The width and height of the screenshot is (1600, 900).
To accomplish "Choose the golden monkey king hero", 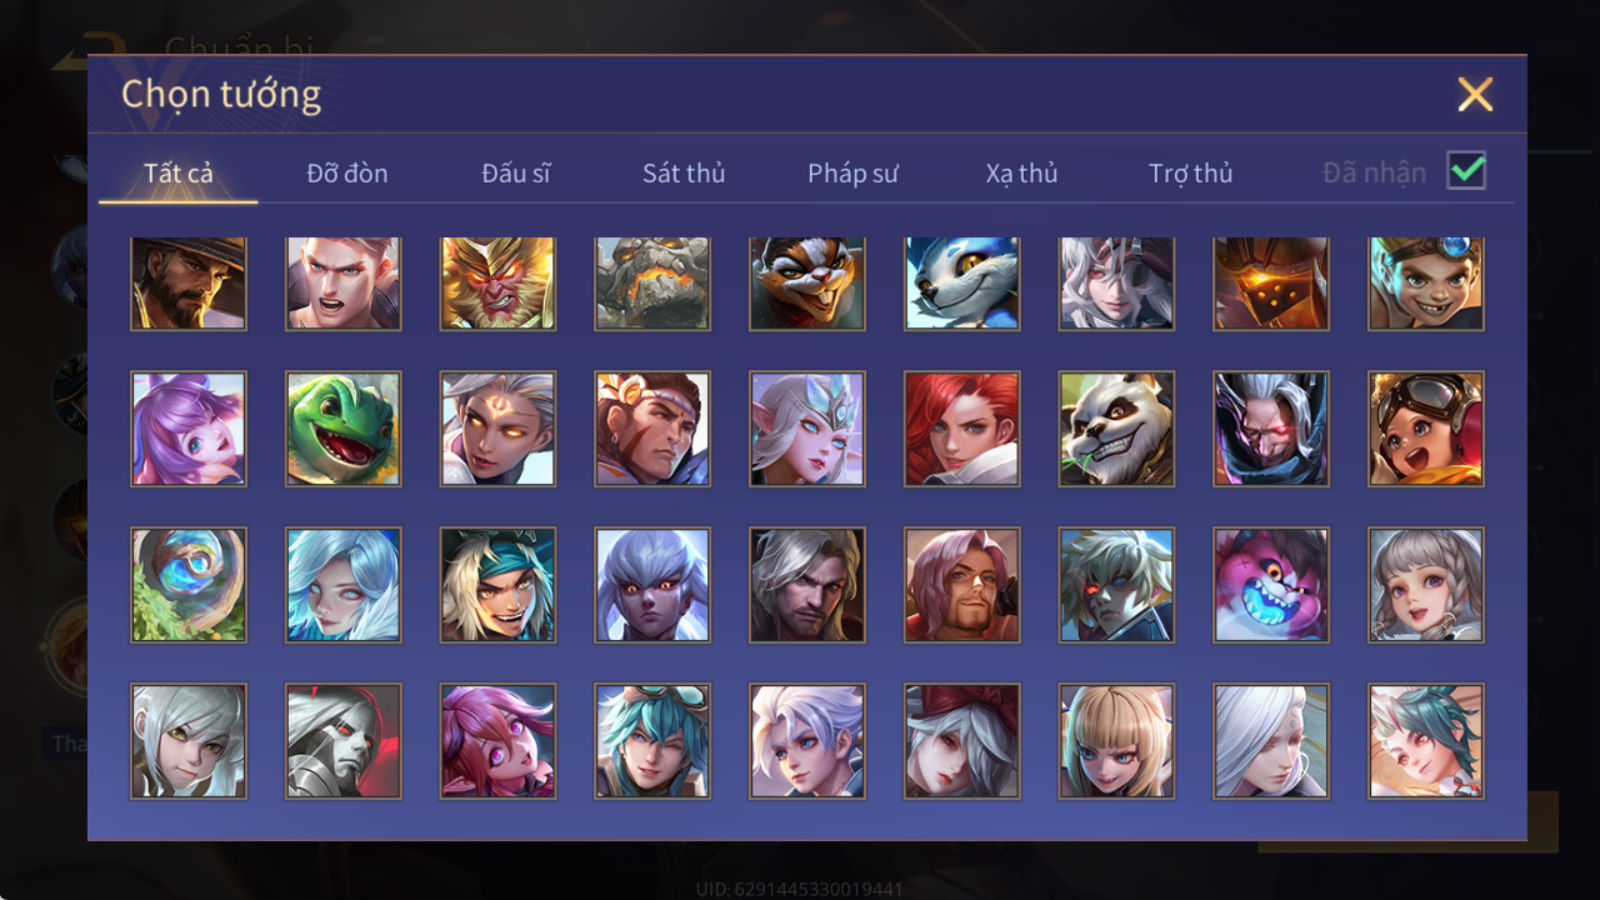I will point(497,284).
